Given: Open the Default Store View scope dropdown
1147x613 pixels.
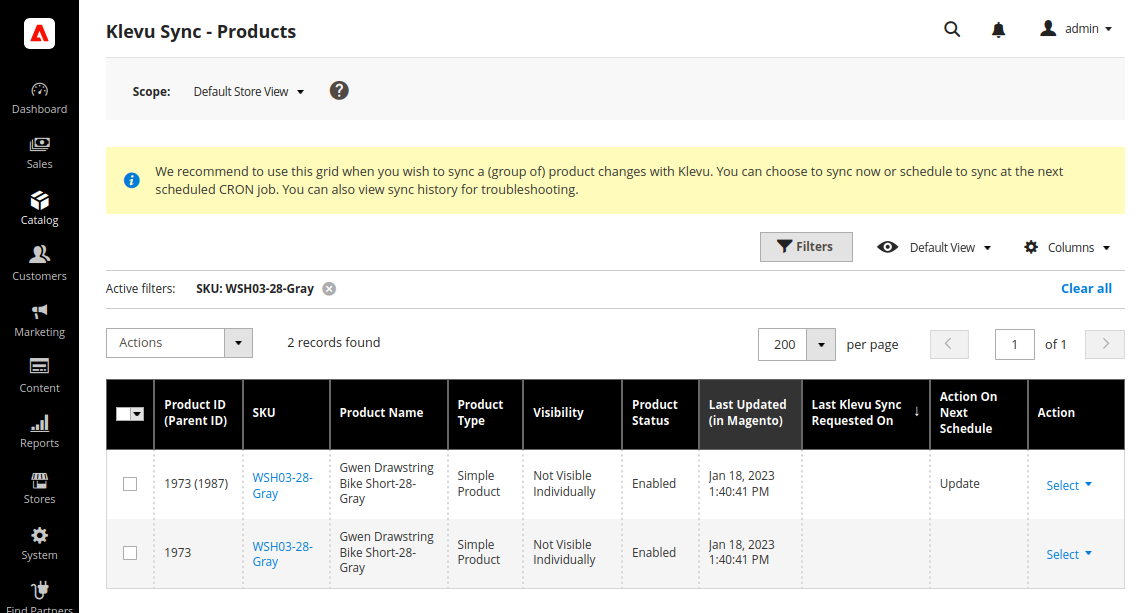Looking at the screenshot, I should pos(249,91).
